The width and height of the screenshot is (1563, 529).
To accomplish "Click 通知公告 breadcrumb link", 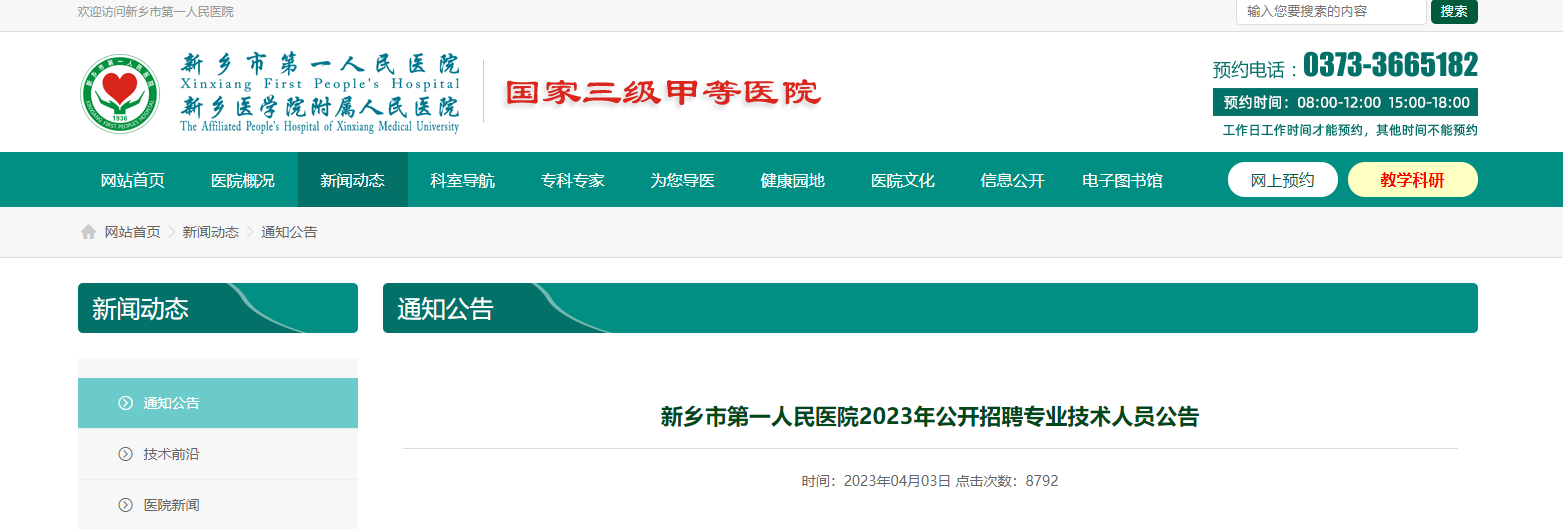I will [x=289, y=232].
